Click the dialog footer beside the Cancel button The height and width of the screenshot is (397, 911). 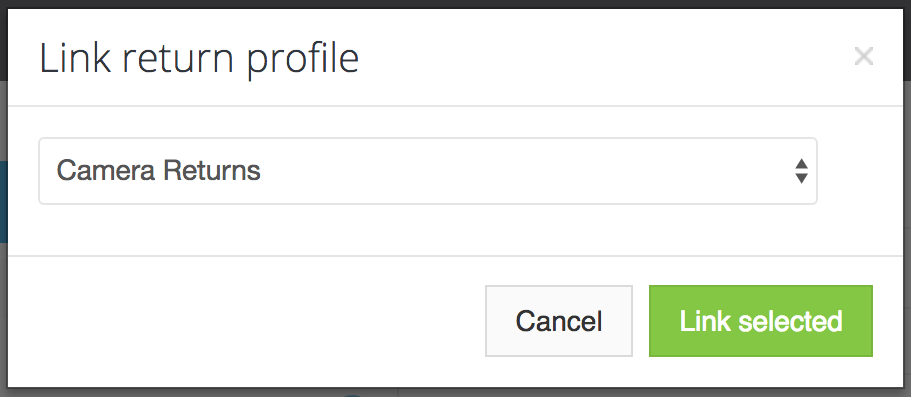click(x=244, y=321)
